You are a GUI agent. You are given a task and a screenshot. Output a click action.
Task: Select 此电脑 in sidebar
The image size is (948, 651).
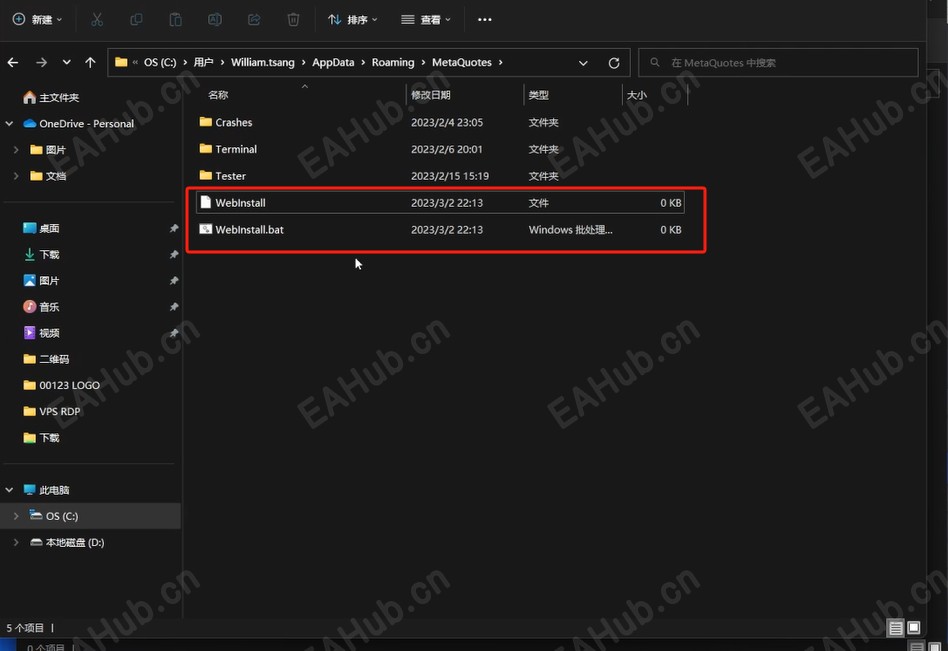pyautogui.click(x=46, y=490)
